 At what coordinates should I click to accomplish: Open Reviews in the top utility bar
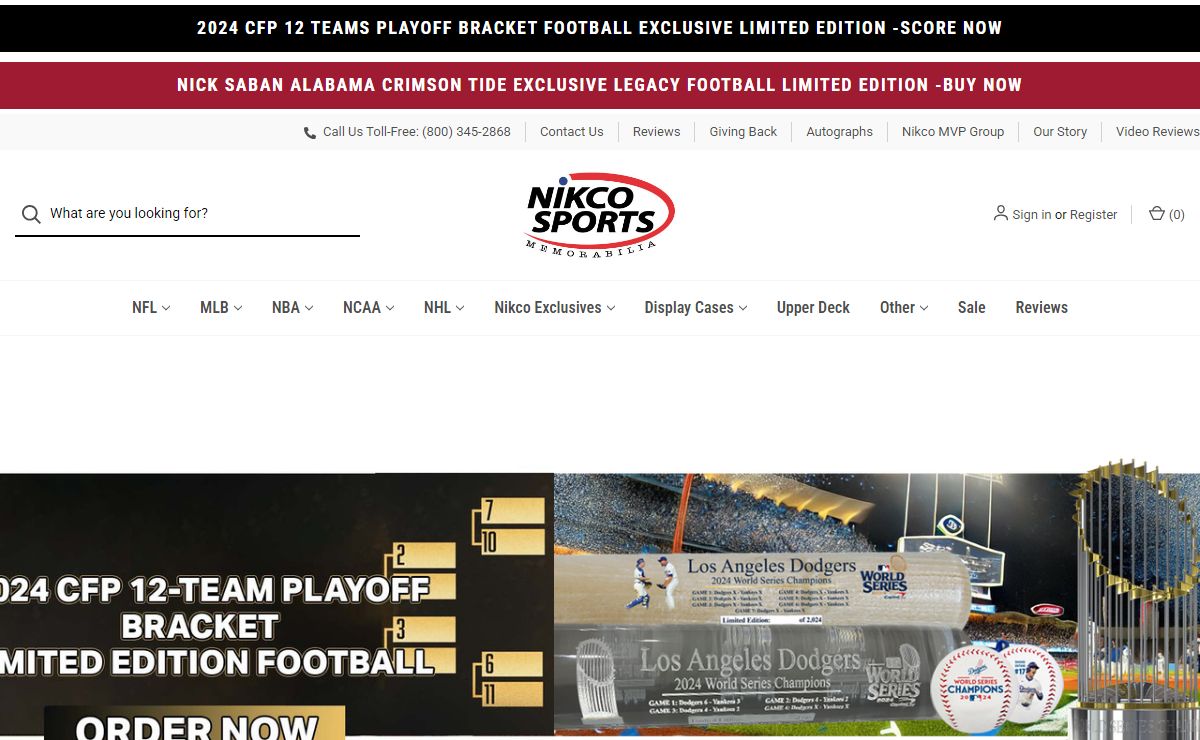[656, 132]
